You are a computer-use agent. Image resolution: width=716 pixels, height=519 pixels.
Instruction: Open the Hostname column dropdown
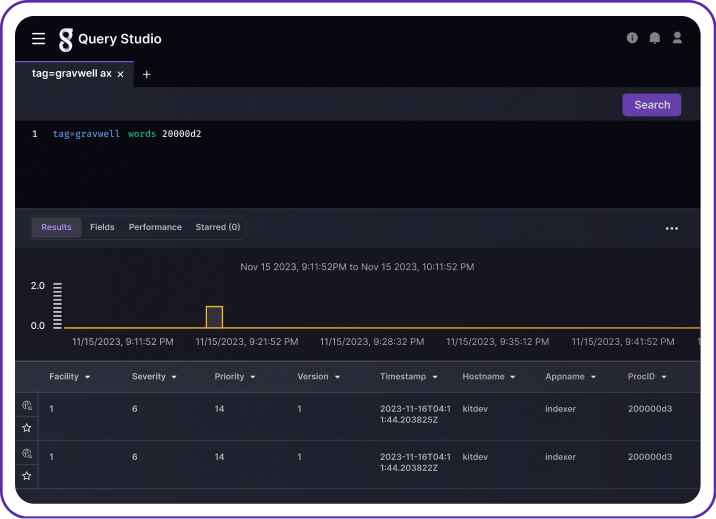tap(513, 377)
